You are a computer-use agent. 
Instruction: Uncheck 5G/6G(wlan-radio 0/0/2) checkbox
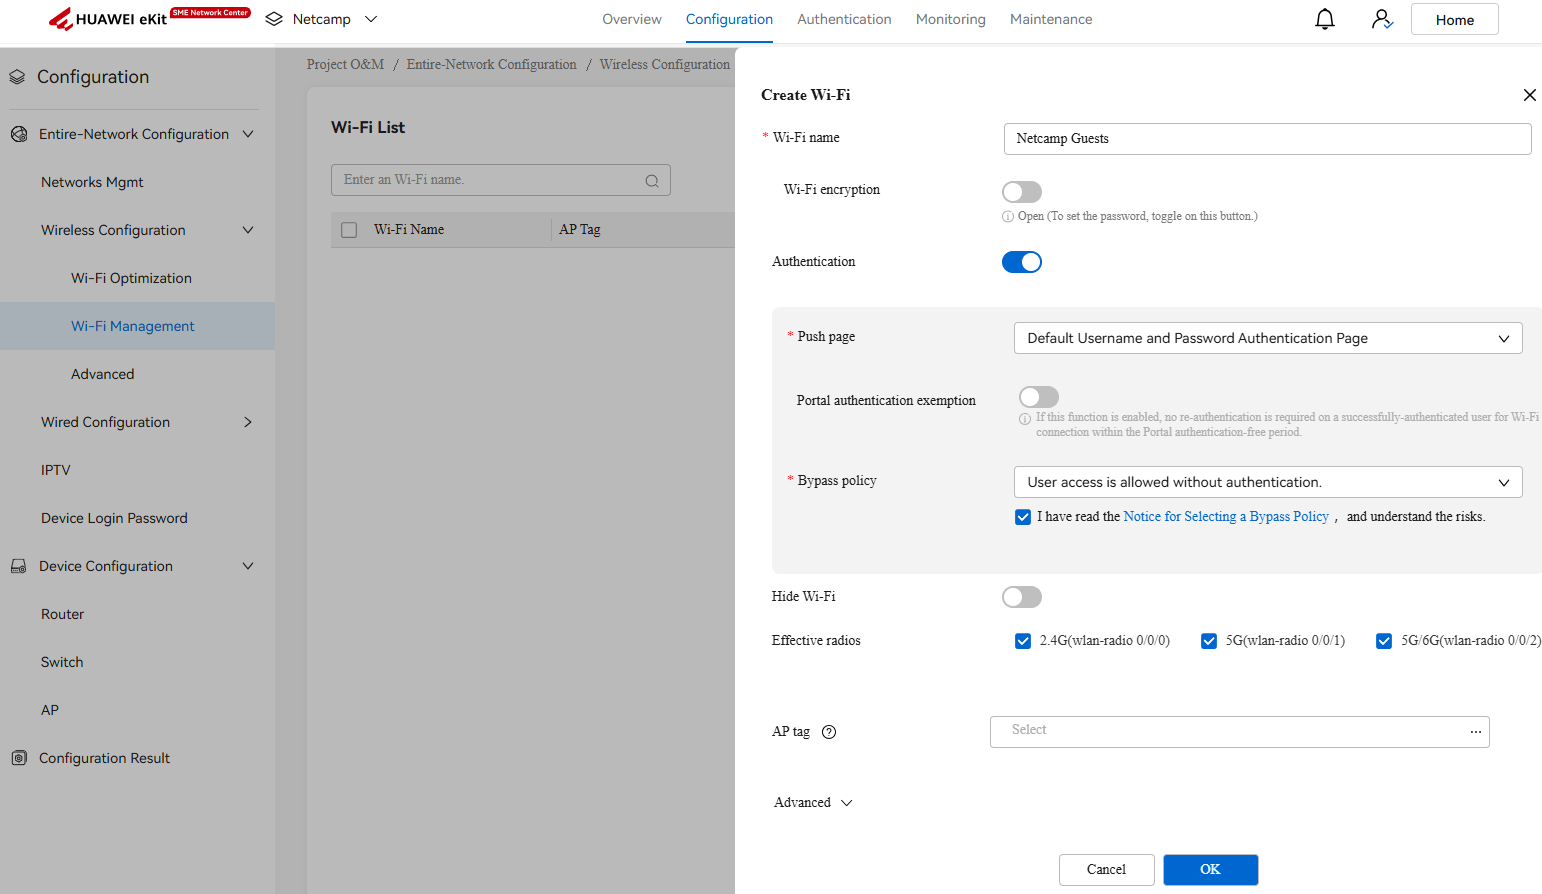[x=1384, y=641]
